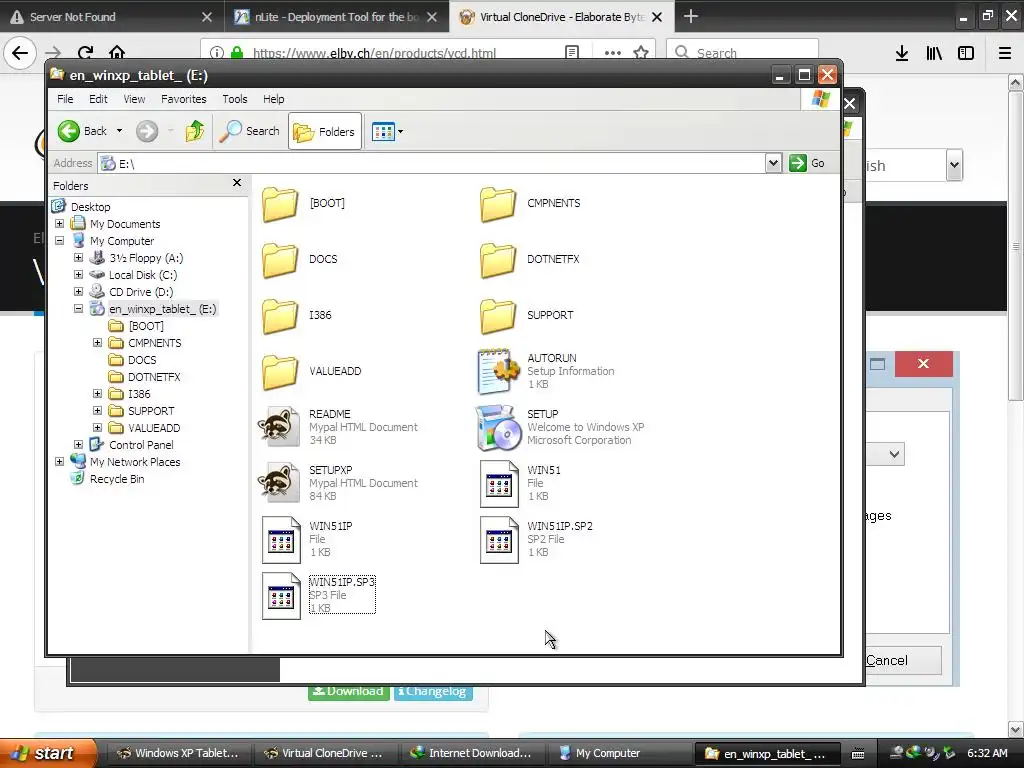Screen dimensions: 1024x768
Task: Open the Help menu
Action: [274, 99]
